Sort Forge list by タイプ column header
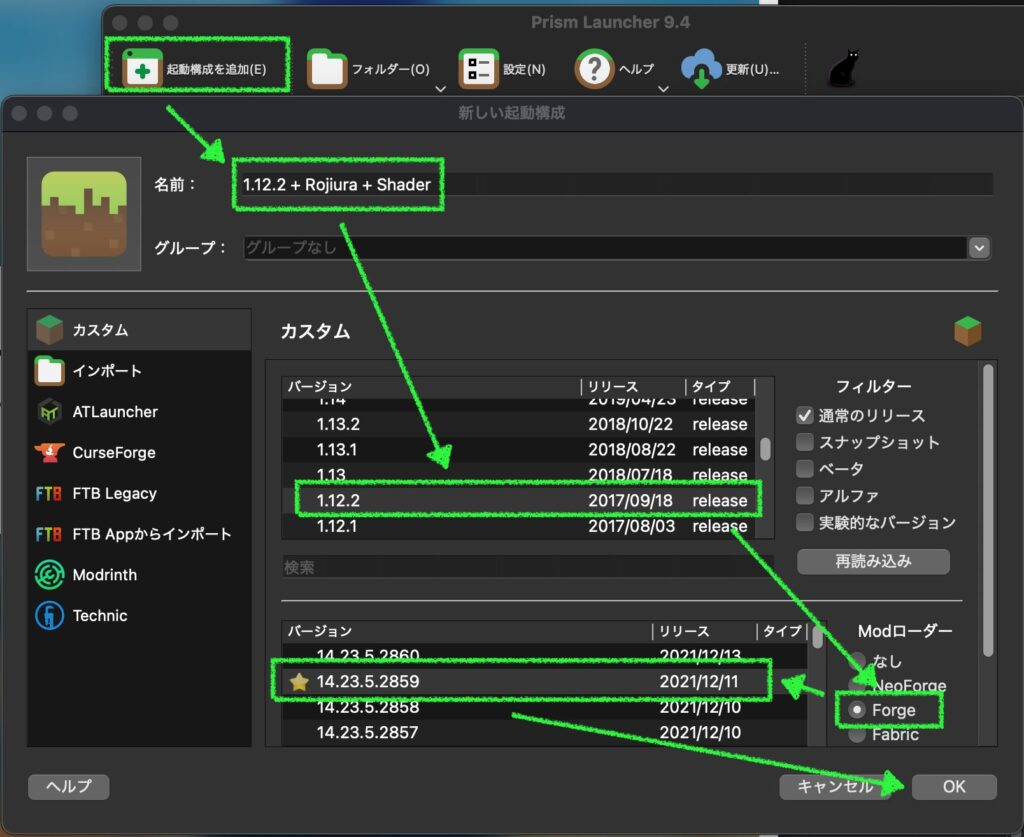 [782, 631]
